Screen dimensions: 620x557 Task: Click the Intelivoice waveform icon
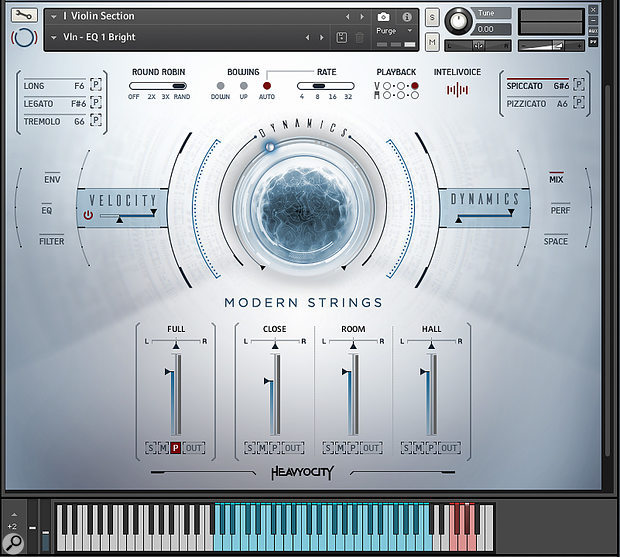(x=457, y=90)
